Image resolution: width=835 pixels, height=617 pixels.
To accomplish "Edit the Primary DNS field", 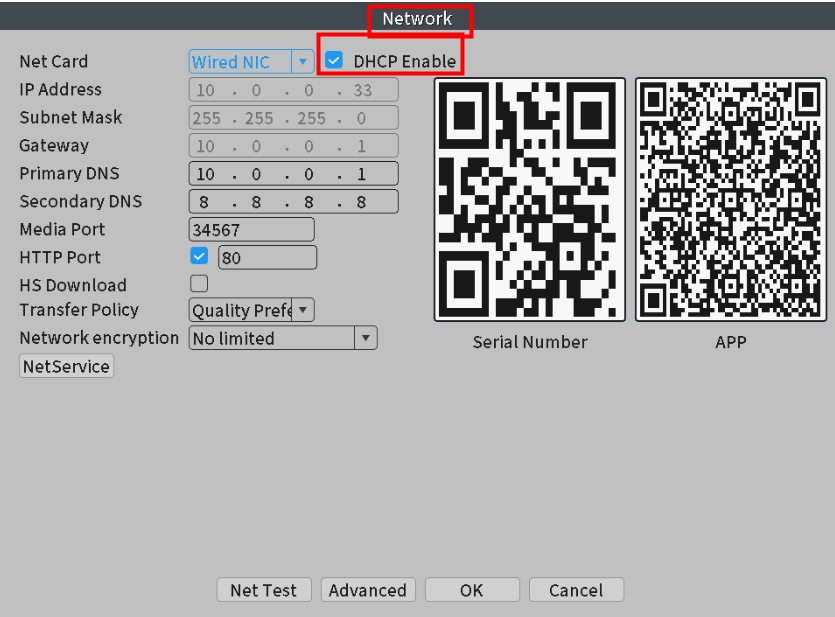I will [x=293, y=174].
